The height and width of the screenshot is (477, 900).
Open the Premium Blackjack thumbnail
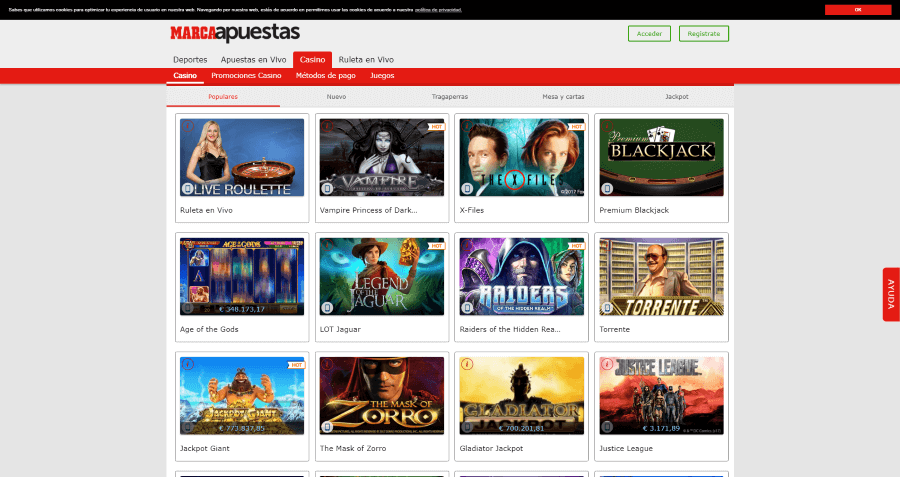pos(661,157)
